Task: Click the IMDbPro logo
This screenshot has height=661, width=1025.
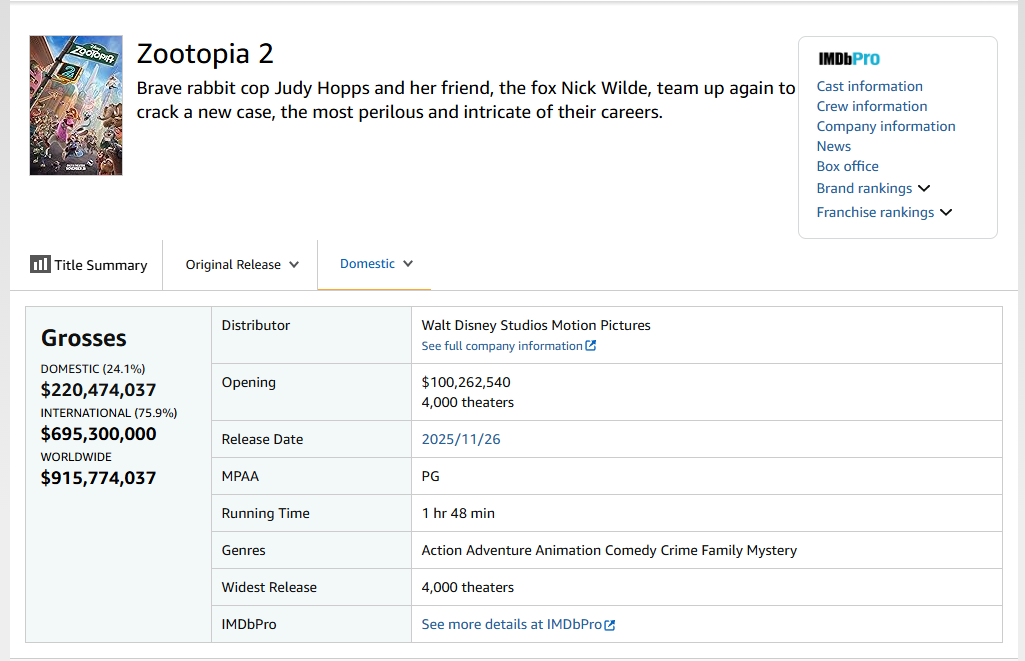Action: pyautogui.click(x=849, y=59)
